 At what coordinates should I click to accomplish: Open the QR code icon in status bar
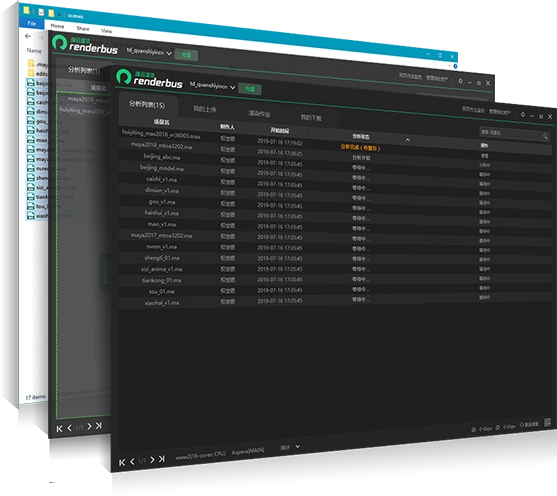pos(547,422)
